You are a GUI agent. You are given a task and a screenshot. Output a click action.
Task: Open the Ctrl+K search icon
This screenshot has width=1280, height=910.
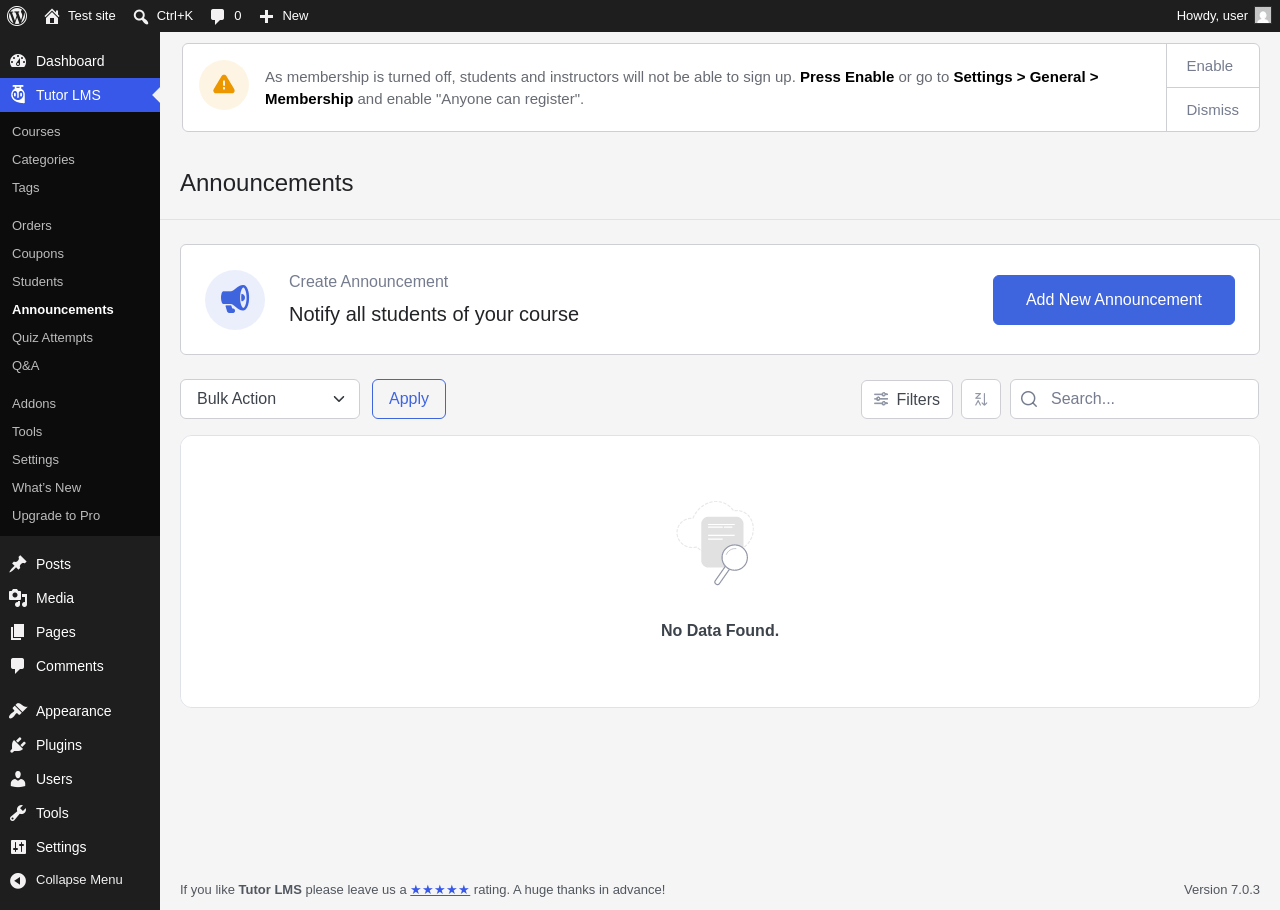(141, 16)
